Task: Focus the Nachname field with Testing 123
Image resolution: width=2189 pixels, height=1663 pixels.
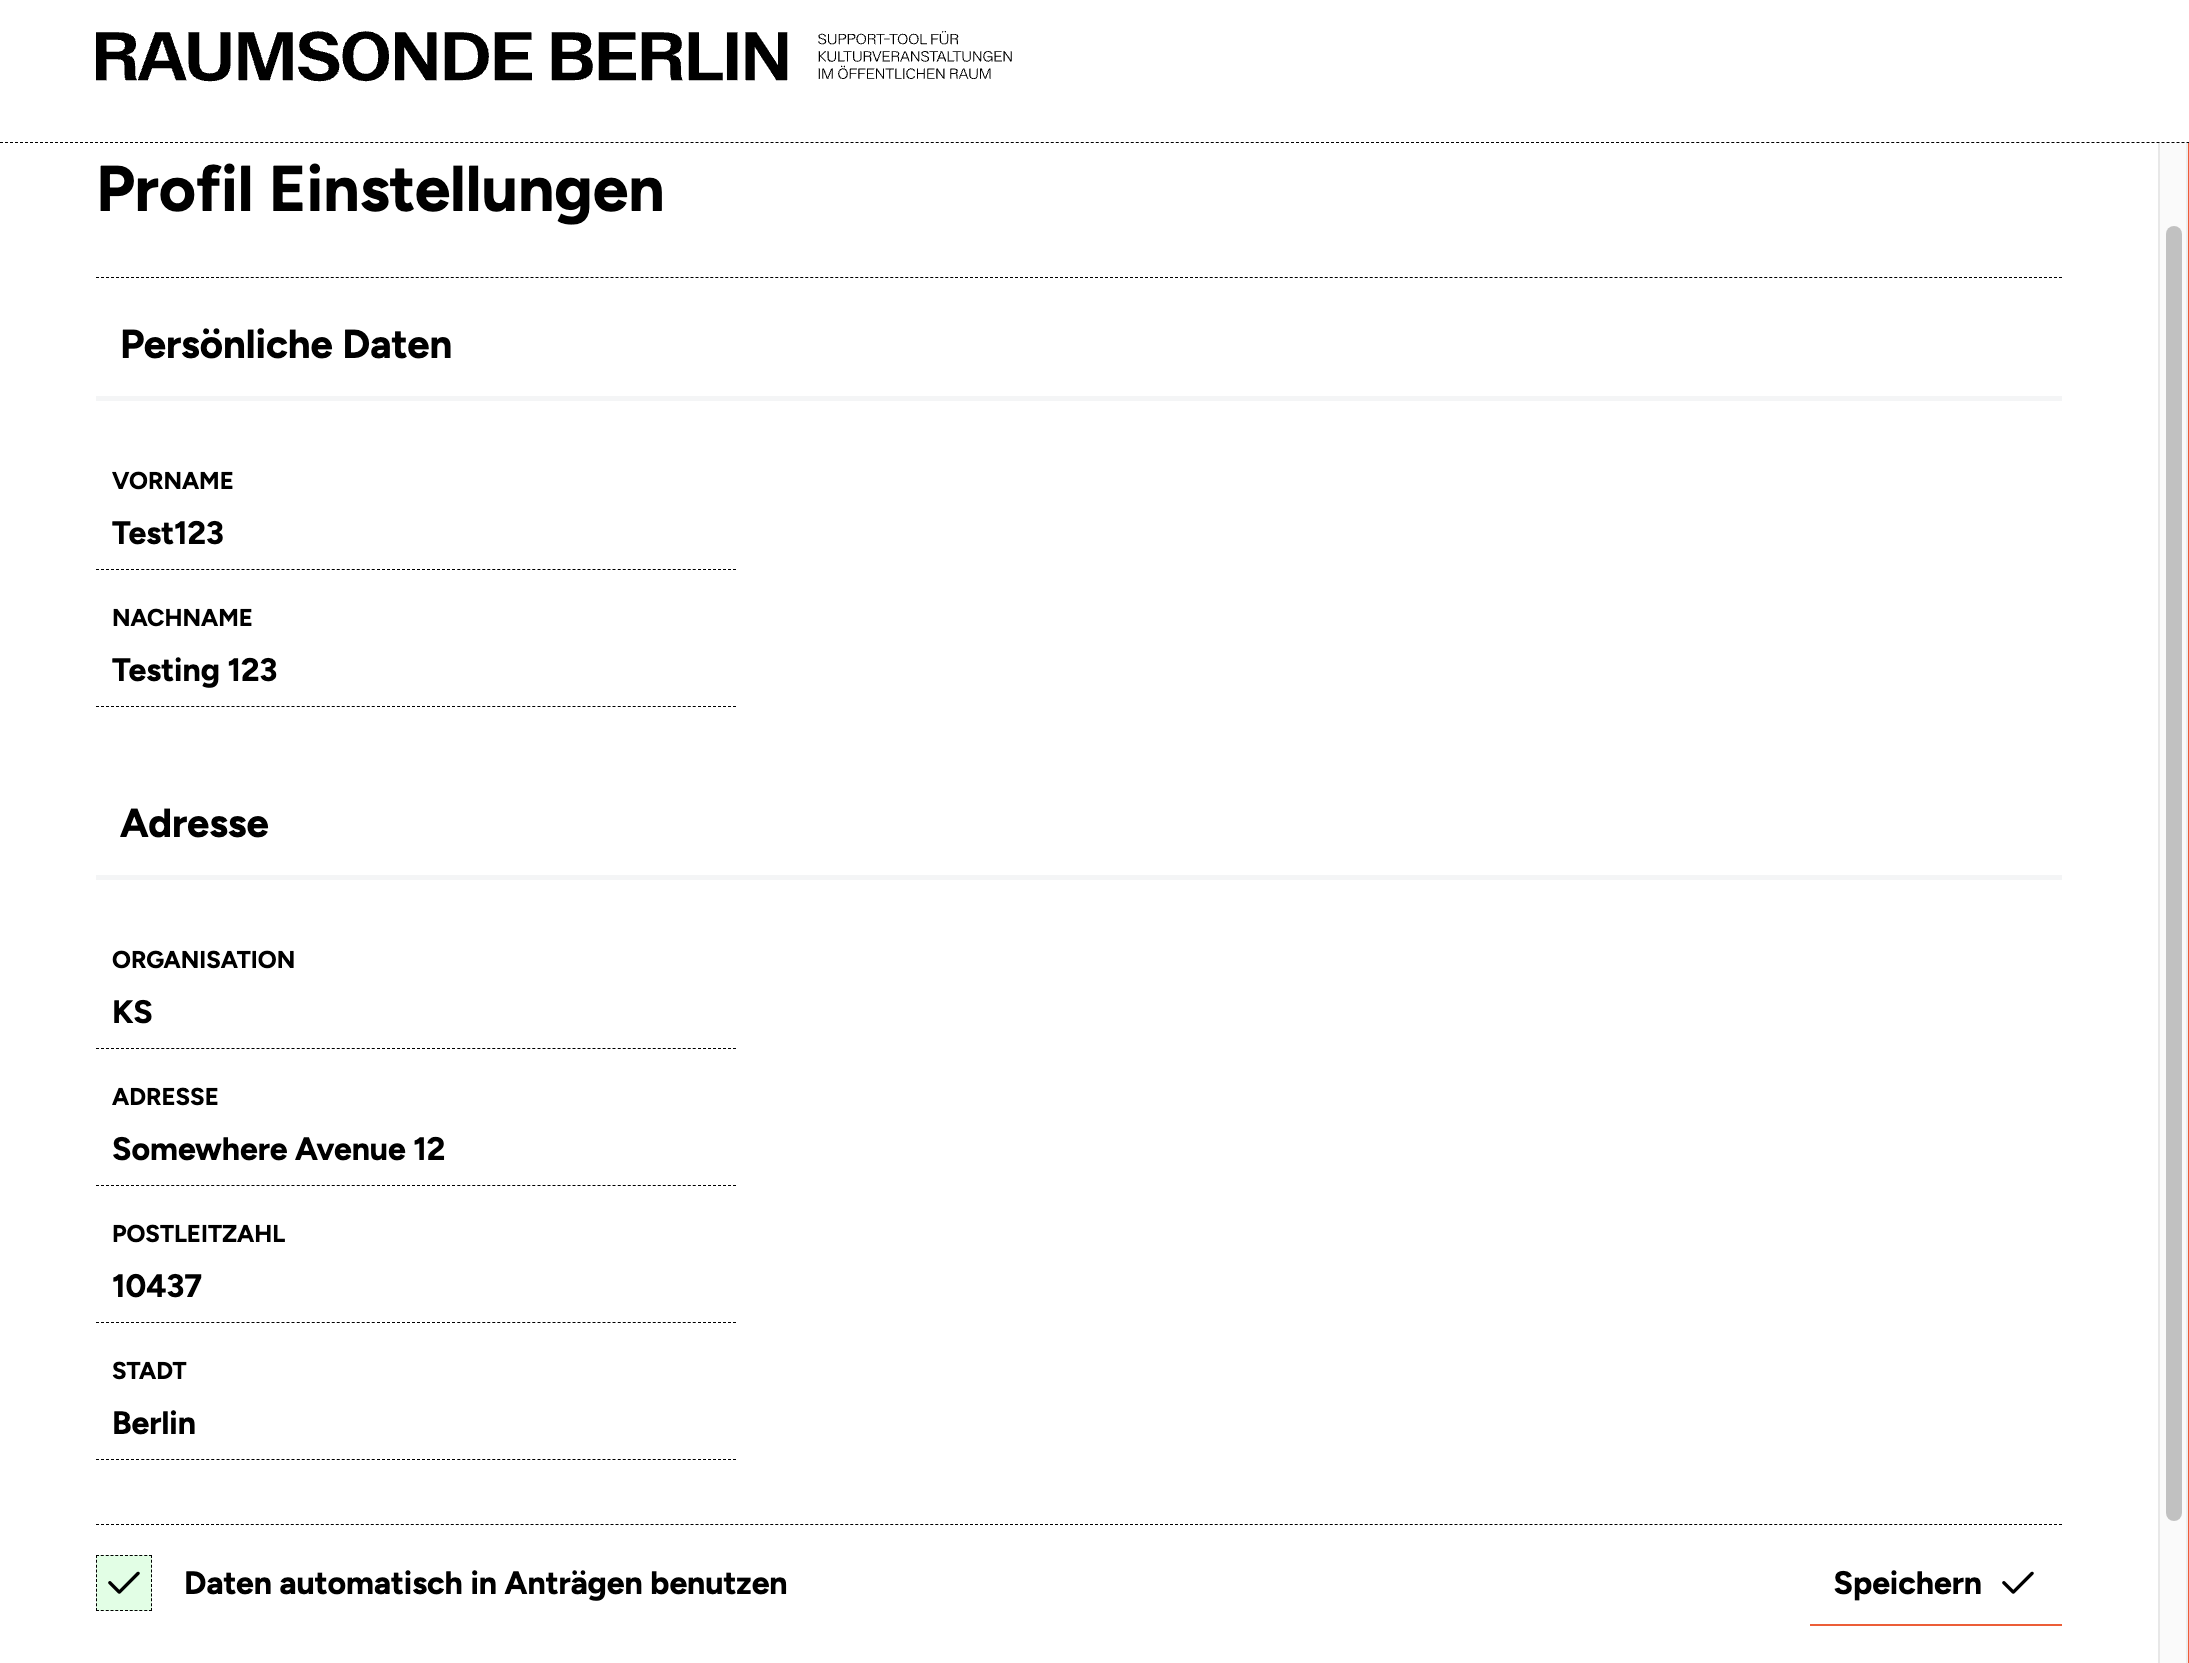Action: click(415, 670)
